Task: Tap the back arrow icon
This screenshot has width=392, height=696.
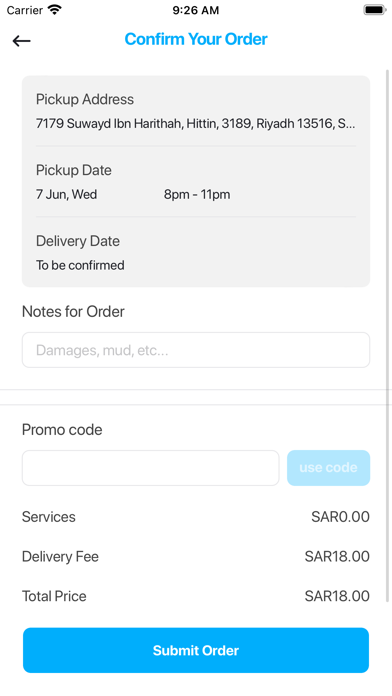Action: (21, 41)
